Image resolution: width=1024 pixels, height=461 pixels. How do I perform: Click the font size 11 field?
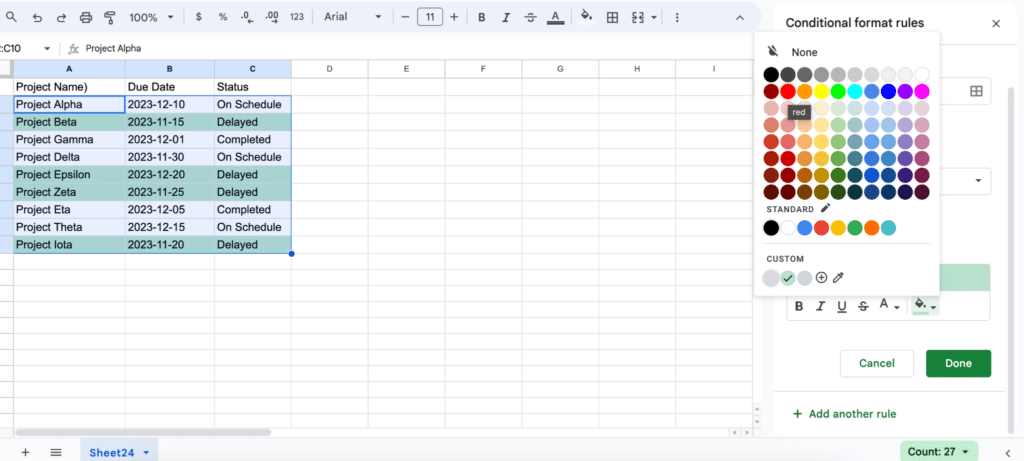429,17
